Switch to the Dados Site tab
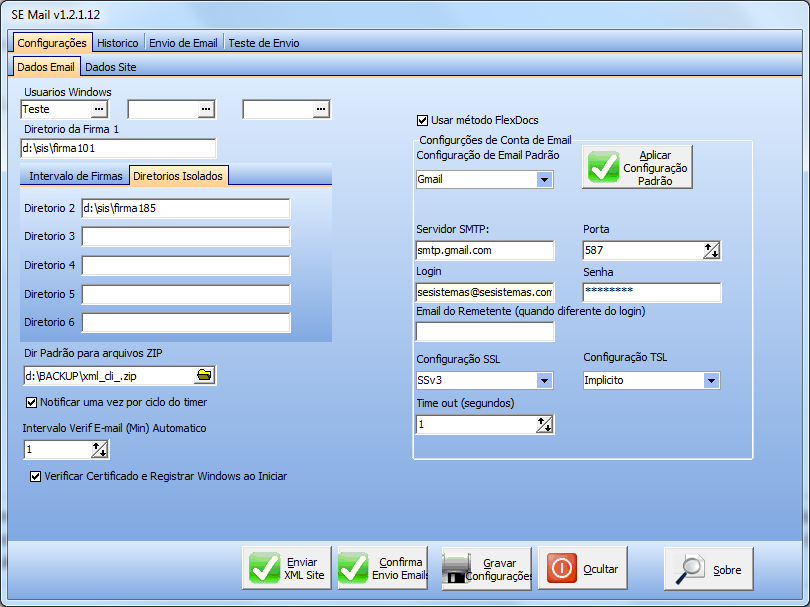 tap(110, 67)
